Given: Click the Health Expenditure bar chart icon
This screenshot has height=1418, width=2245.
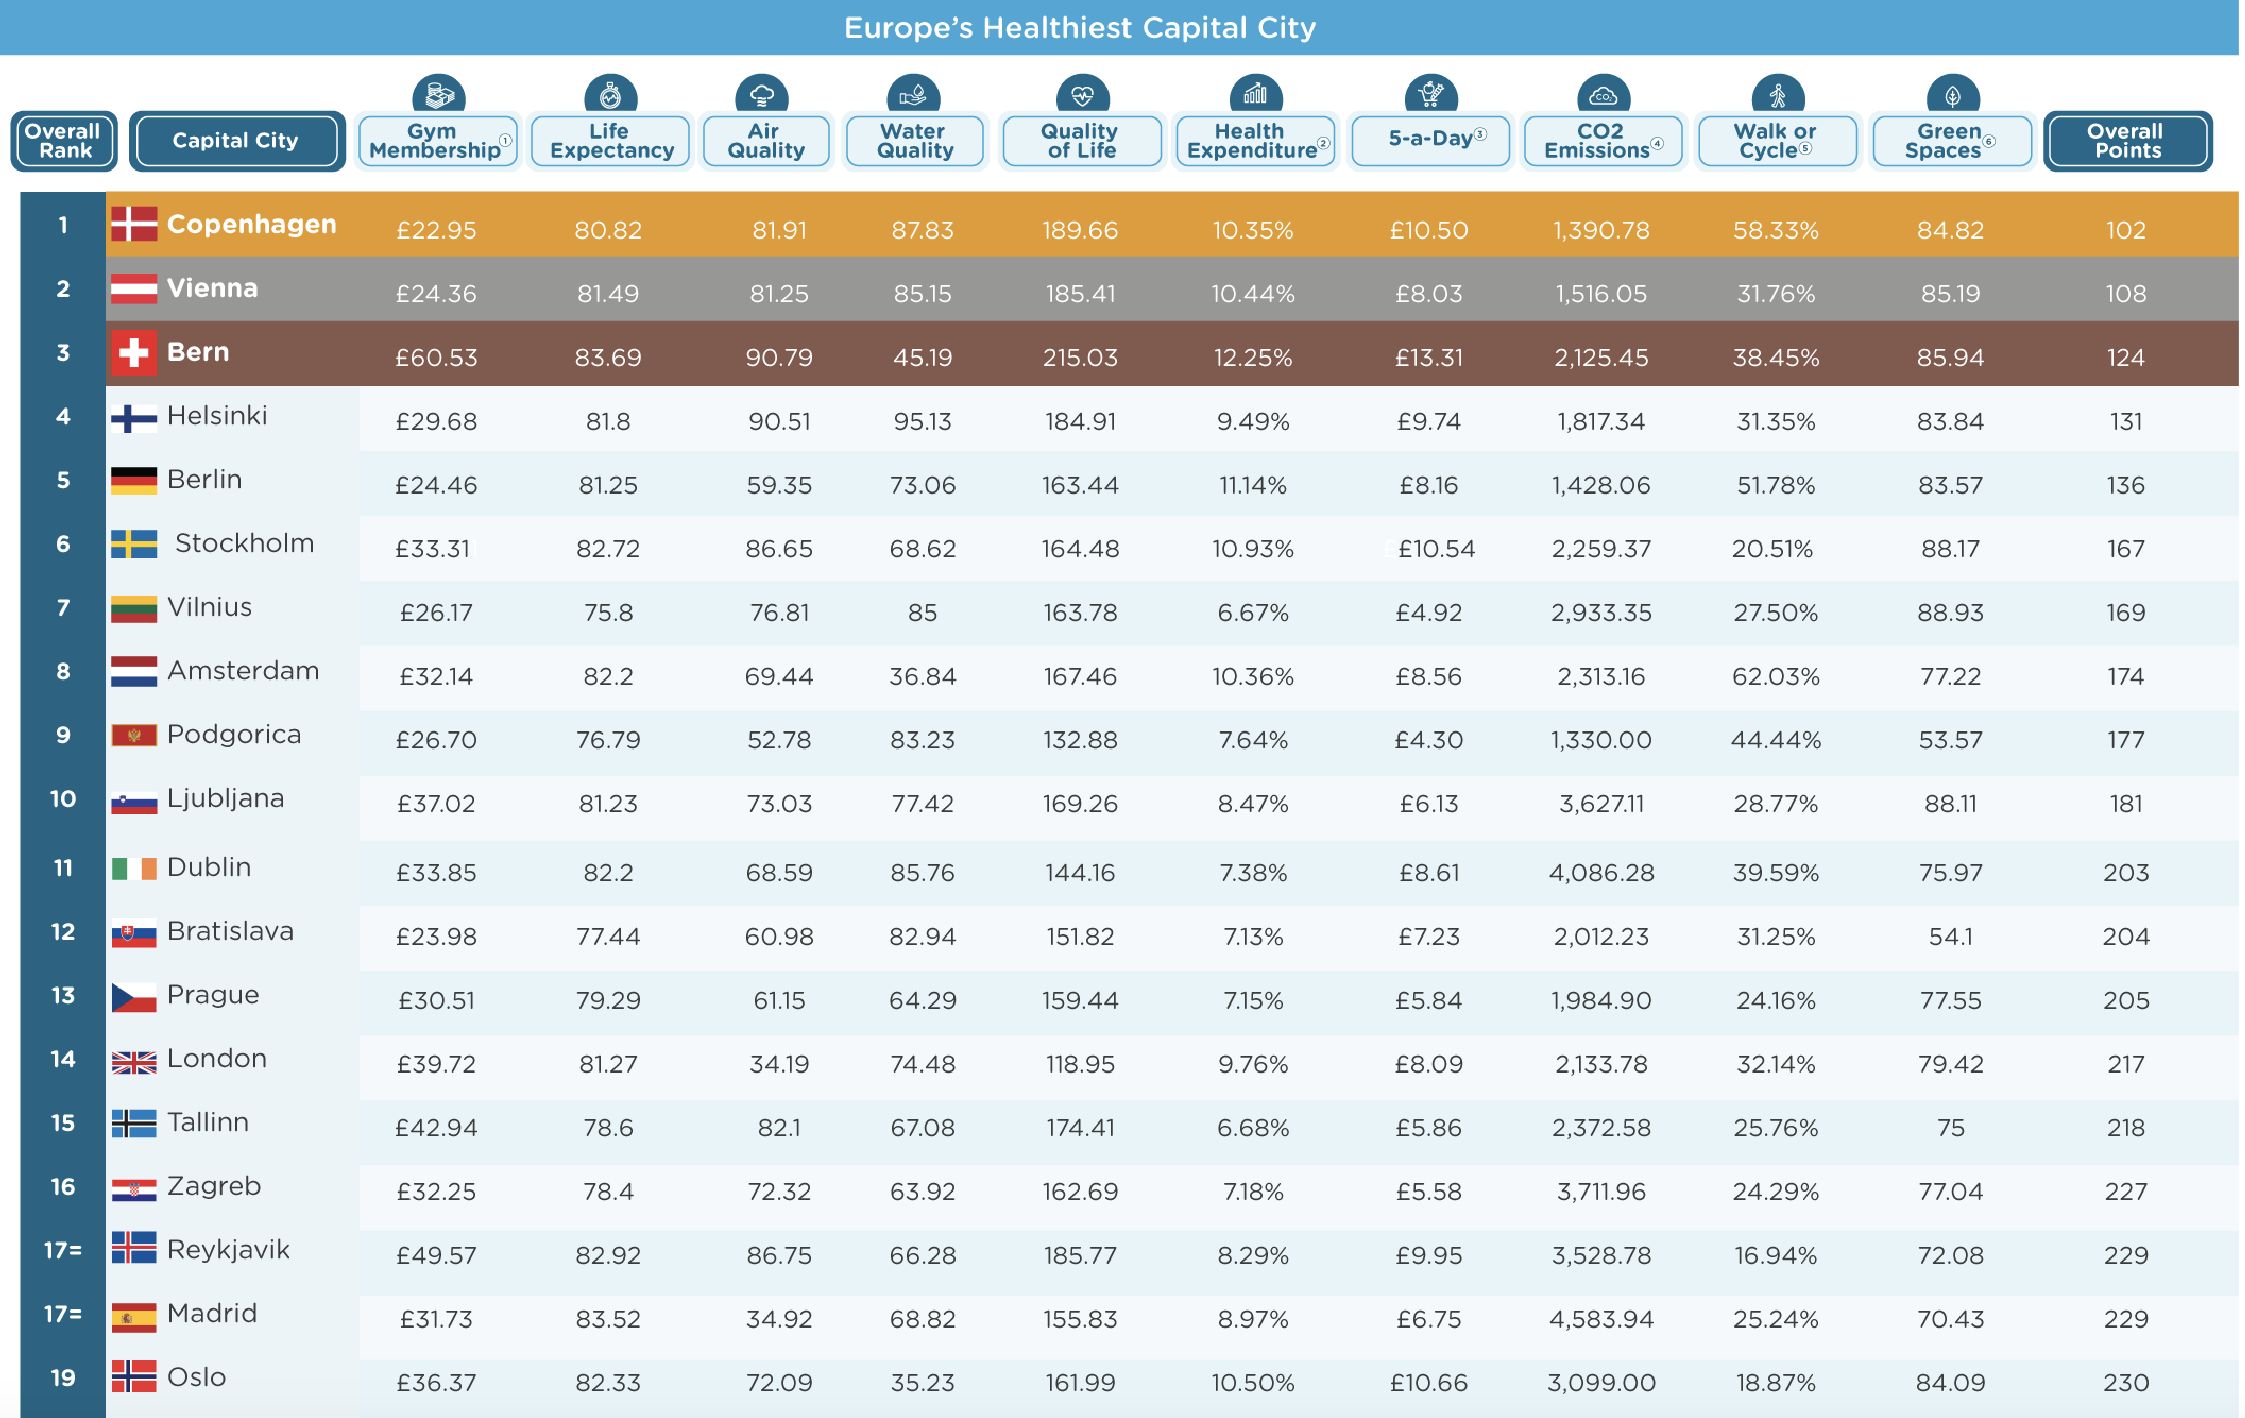Looking at the screenshot, I should tap(1255, 96).
